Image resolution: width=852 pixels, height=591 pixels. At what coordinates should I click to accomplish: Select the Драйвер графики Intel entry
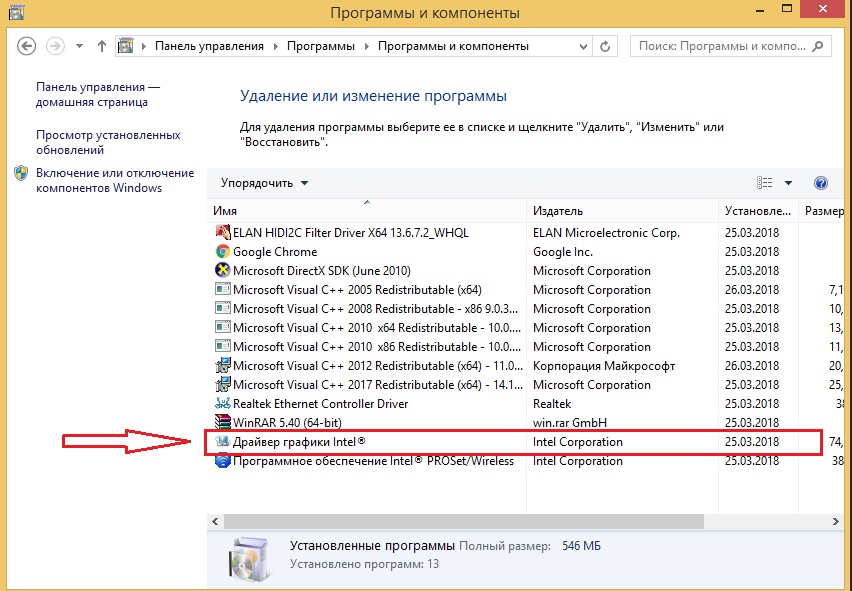point(300,442)
